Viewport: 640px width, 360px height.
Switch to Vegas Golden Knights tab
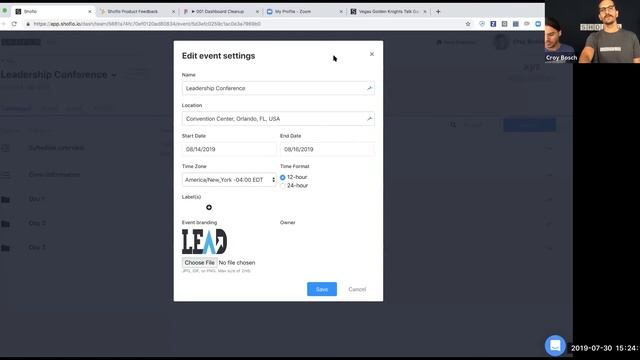click(389, 11)
